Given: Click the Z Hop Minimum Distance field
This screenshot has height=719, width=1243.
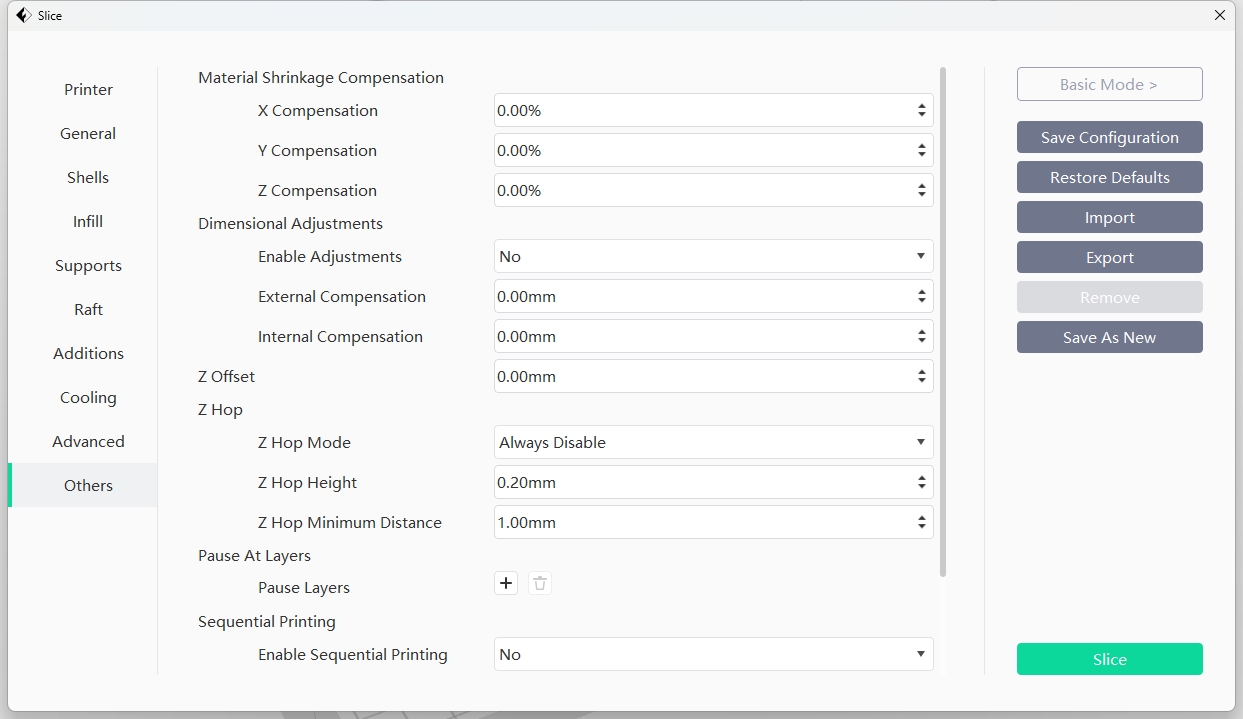Looking at the screenshot, I should coord(700,523).
